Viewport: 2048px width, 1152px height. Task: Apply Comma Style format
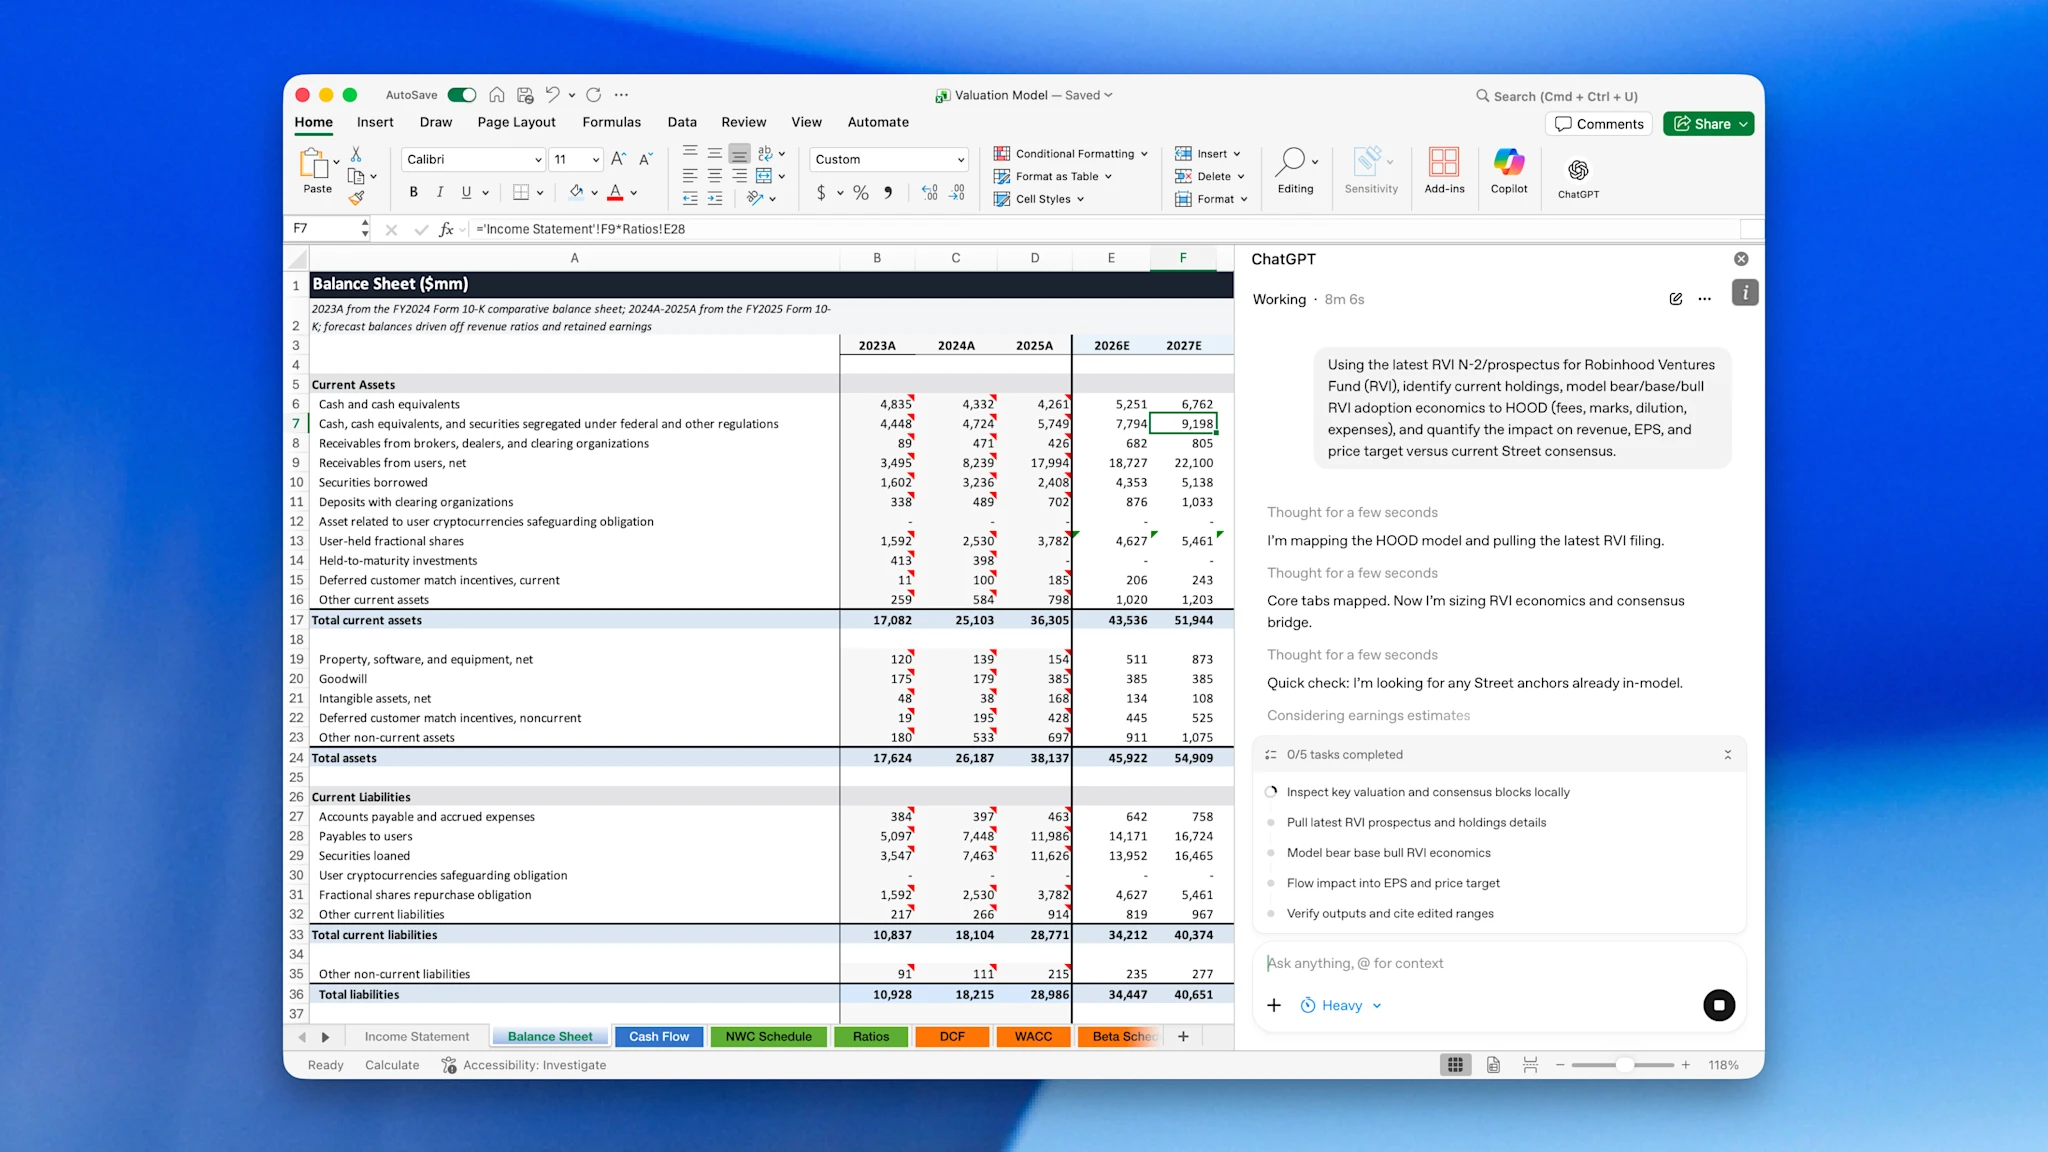click(x=888, y=192)
